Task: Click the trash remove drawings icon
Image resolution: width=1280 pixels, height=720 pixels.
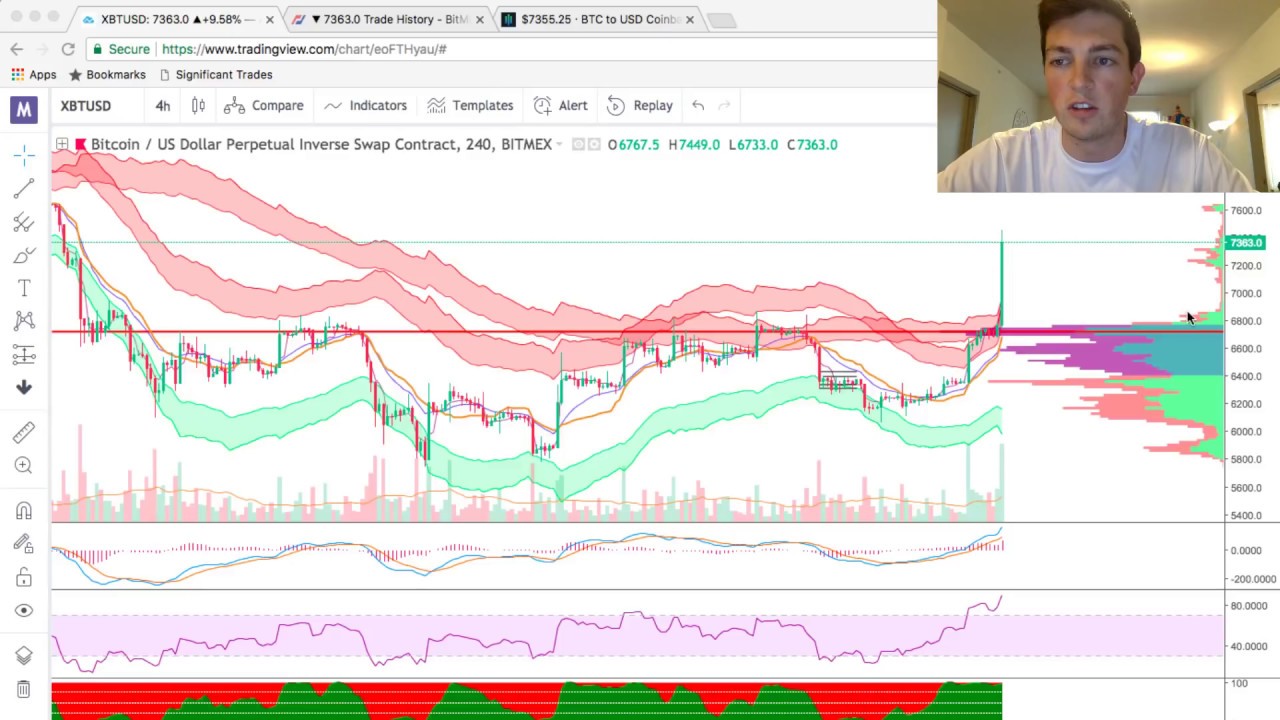Action: [24, 689]
